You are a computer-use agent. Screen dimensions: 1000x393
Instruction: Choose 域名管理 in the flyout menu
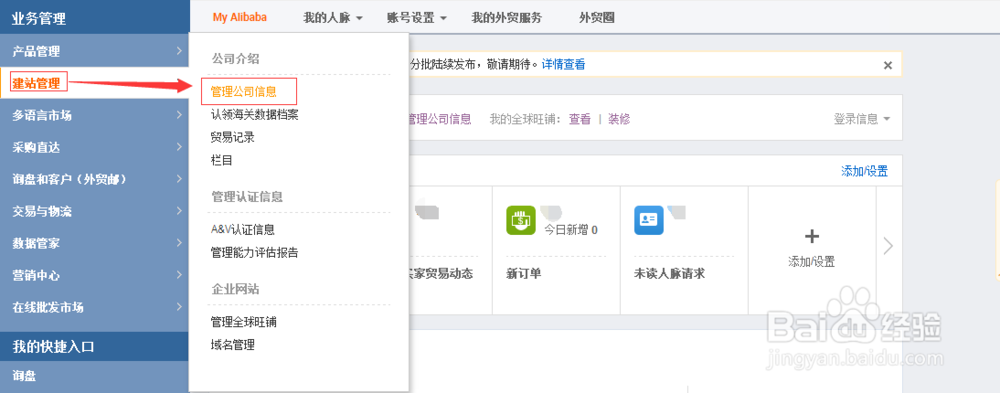click(x=233, y=345)
